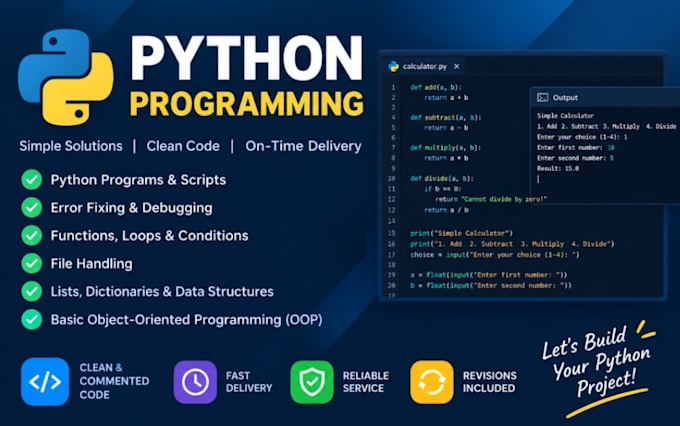Click the choice = input code line
Screen dimensions: 680x426
(495, 255)
